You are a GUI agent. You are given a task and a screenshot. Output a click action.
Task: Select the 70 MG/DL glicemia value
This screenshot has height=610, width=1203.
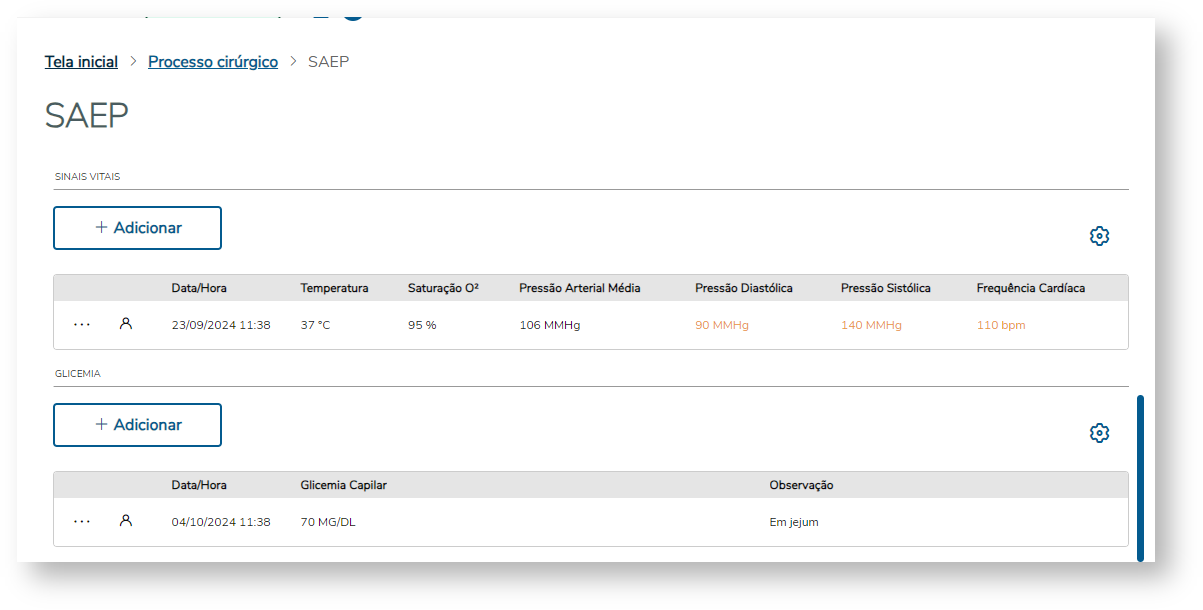point(327,522)
